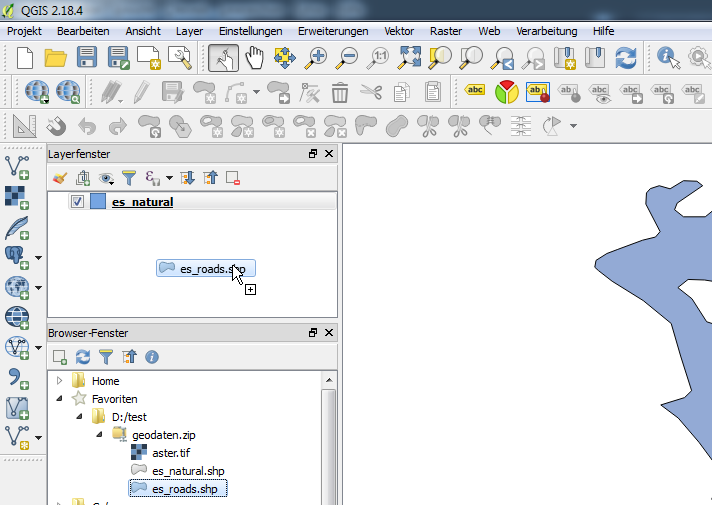Click Expand All in Layerfenster toolbar

188,178
